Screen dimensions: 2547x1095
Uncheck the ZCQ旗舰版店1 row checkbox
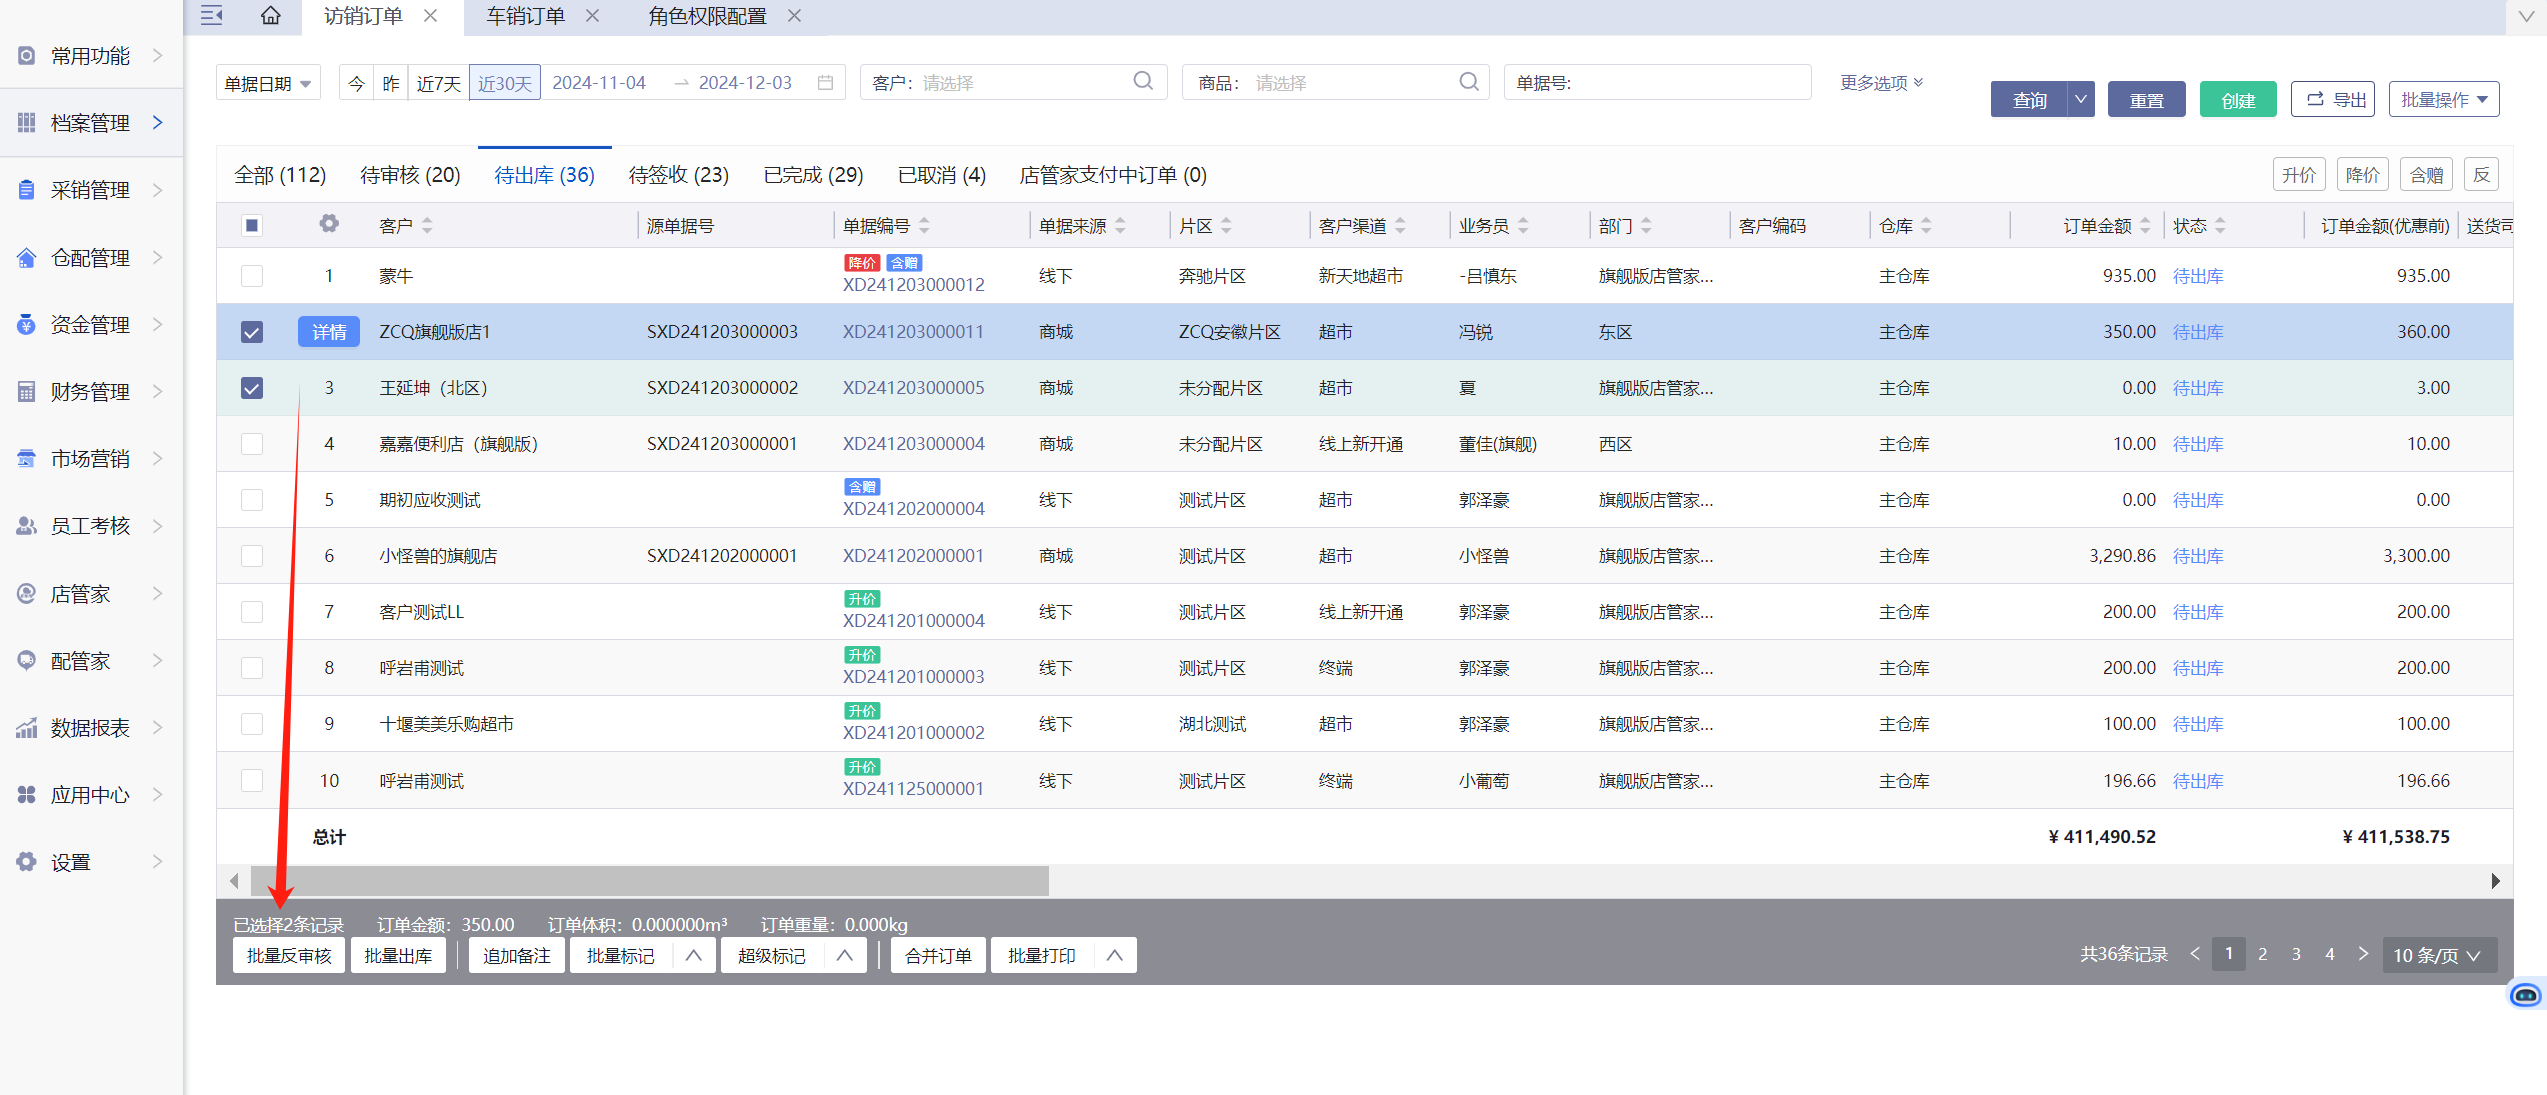click(252, 332)
